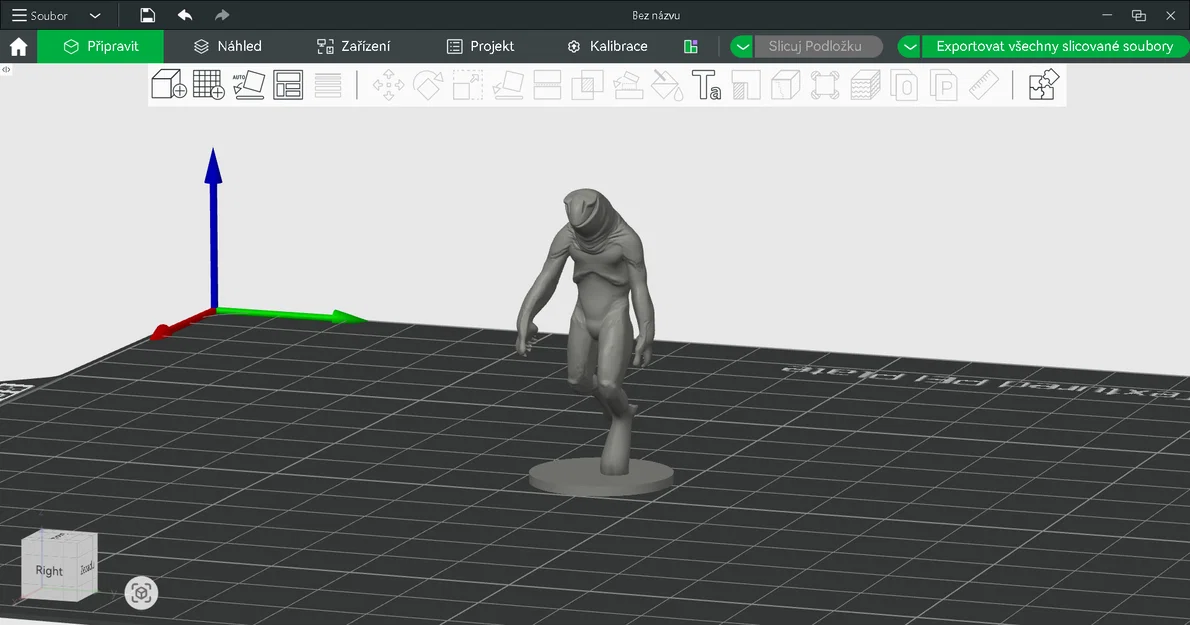Run Auto orient from the toolbar
The width and height of the screenshot is (1190, 625).
[x=248, y=85]
